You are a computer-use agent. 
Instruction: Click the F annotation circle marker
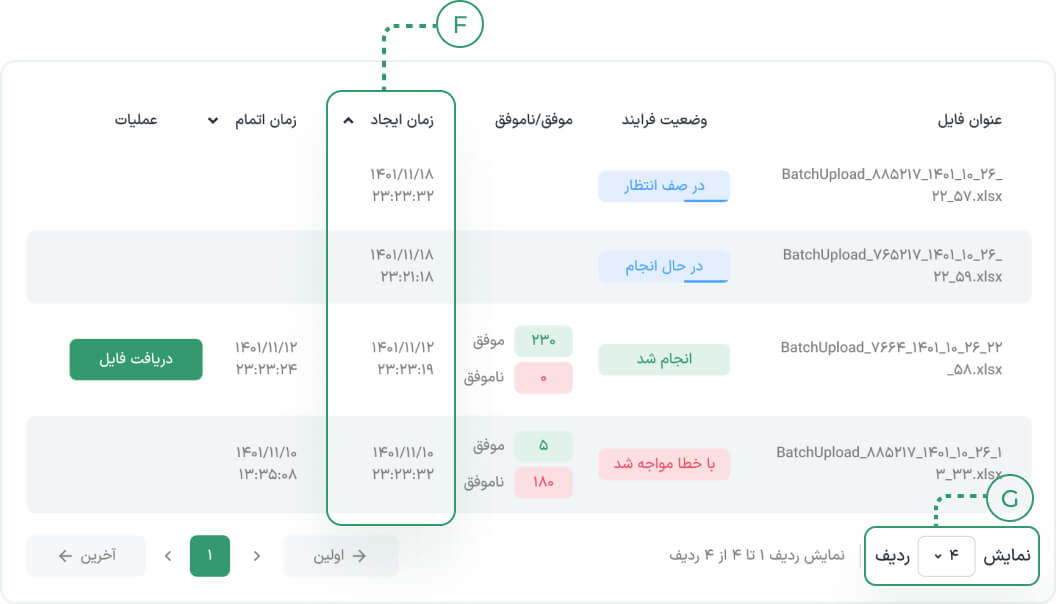[x=460, y=25]
